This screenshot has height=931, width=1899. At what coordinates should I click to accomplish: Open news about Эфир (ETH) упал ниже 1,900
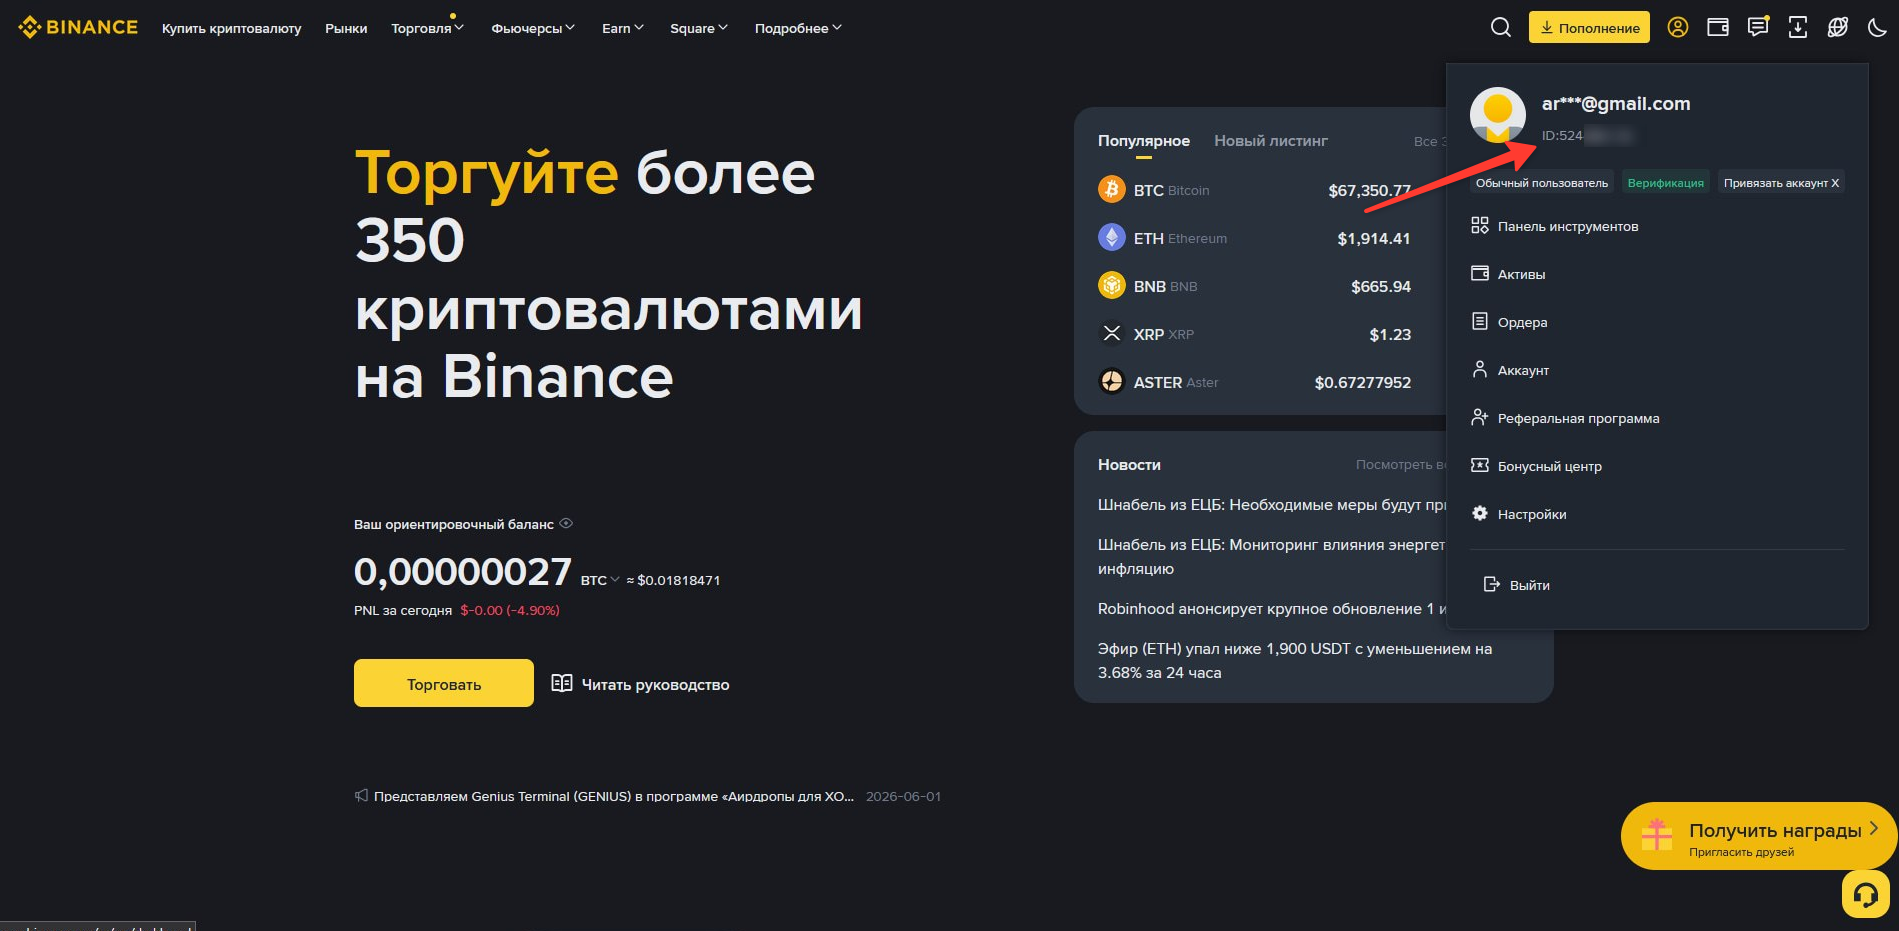click(1295, 660)
